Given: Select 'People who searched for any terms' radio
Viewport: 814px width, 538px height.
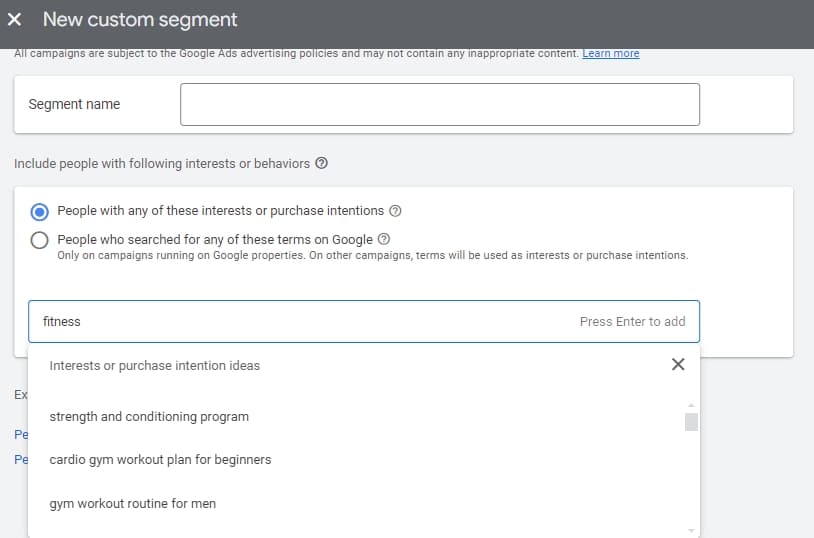Looking at the screenshot, I should click(40, 240).
